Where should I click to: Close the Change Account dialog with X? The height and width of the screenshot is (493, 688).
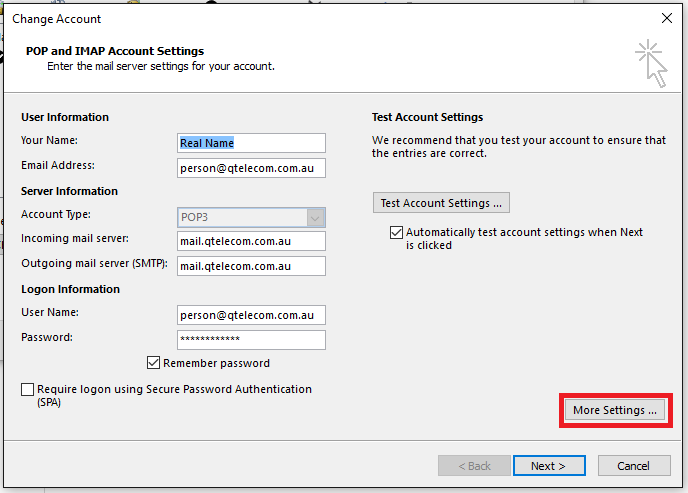667,18
